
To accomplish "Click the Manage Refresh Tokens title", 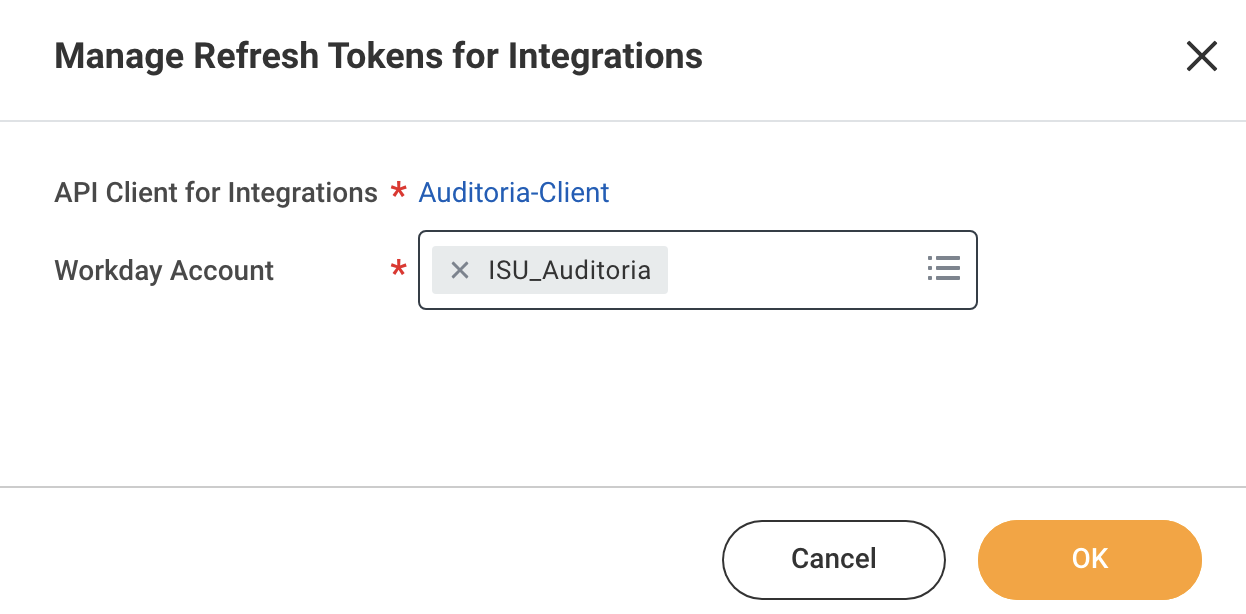I will pyautogui.click(x=380, y=56).
